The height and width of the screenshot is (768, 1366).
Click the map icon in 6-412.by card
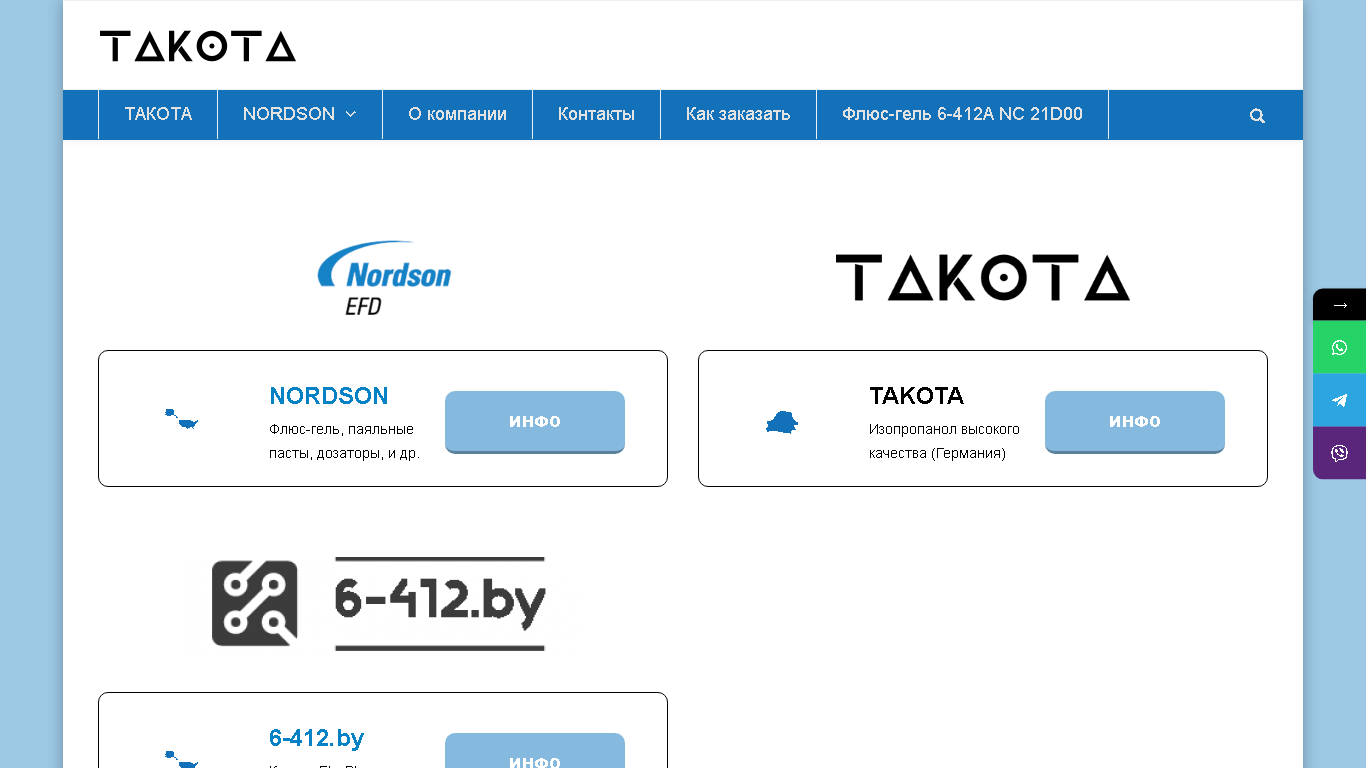tap(181, 758)
